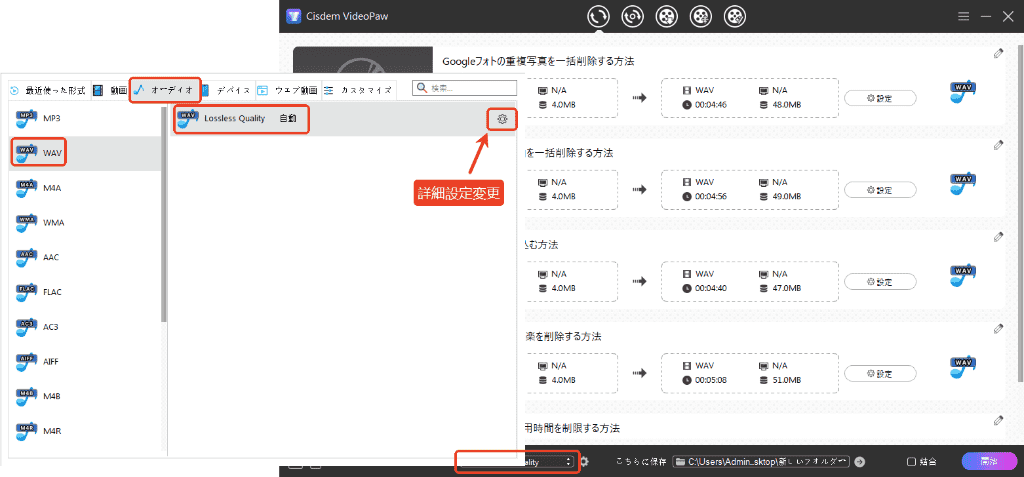The width and height of the screenshot is (1024, 477).
Task: Click format list vertical scrollbar
Action: pos(164,216)
